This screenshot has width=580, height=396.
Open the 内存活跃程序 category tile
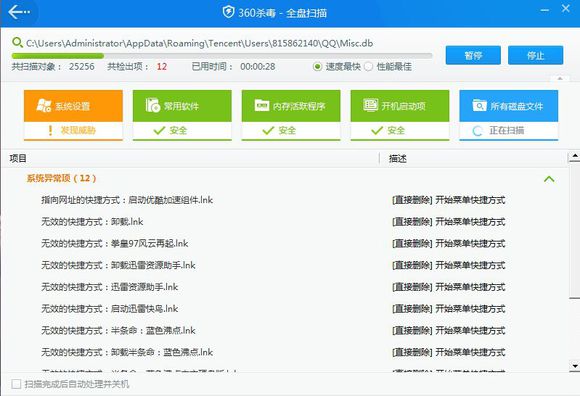291,115
